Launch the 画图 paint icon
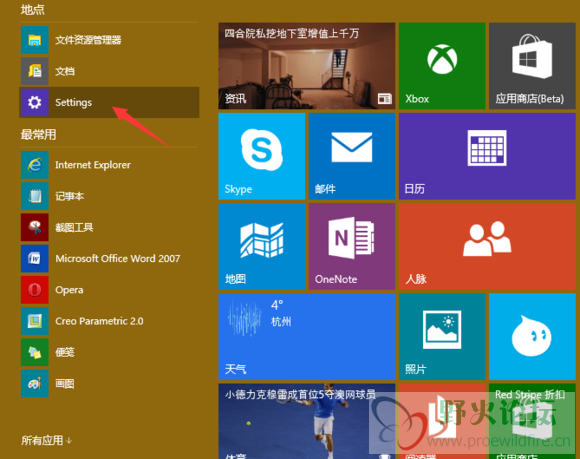Screen dimensions: 580x459 point(34,384)
